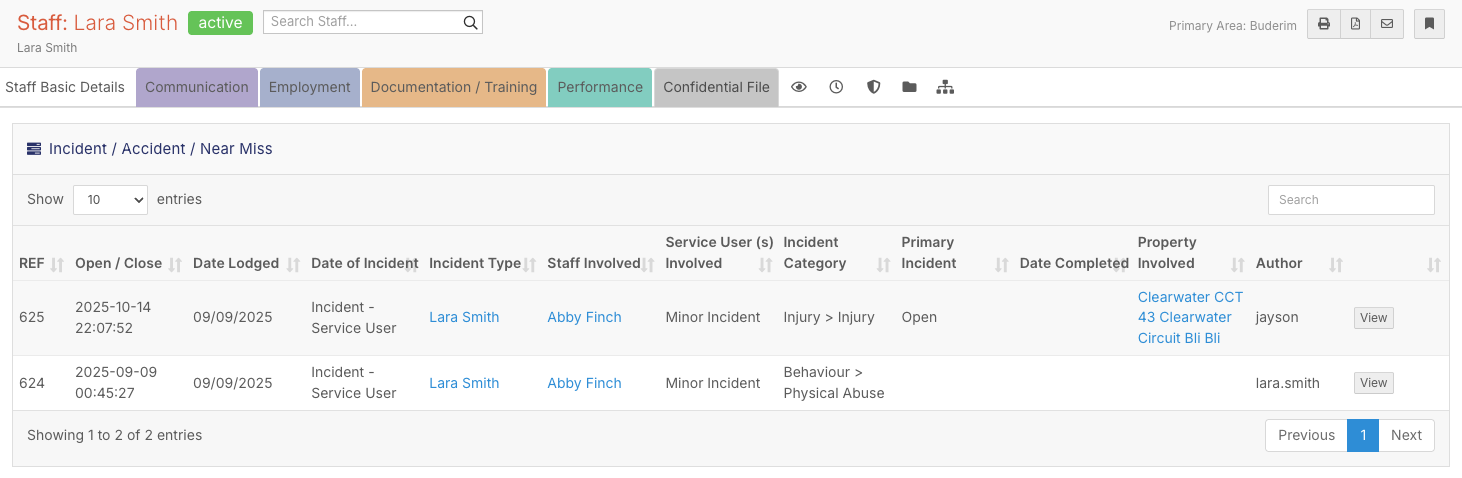Click Primary Area: Buderim text
This screenshot has width=1462, height=478.
(1232, 25)
